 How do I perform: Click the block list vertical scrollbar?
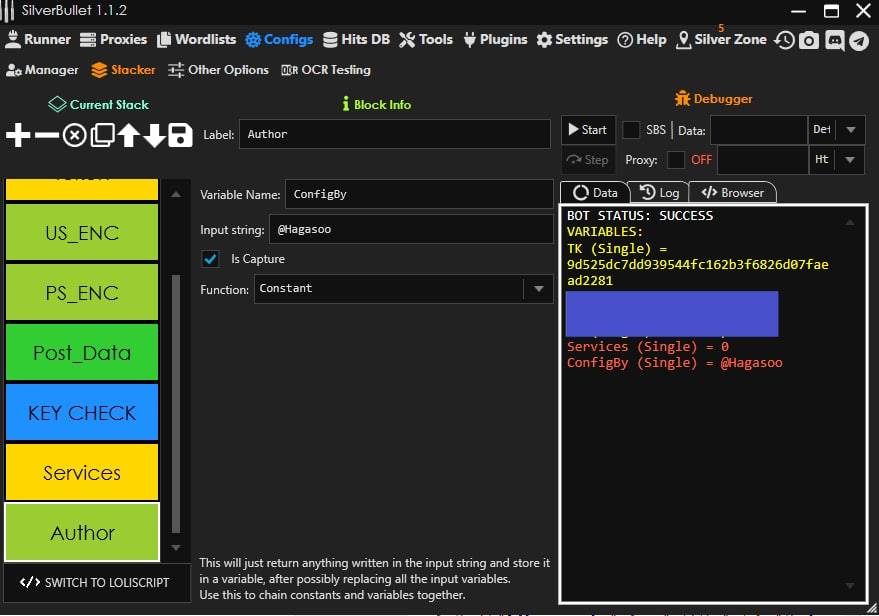pos(176,400)
